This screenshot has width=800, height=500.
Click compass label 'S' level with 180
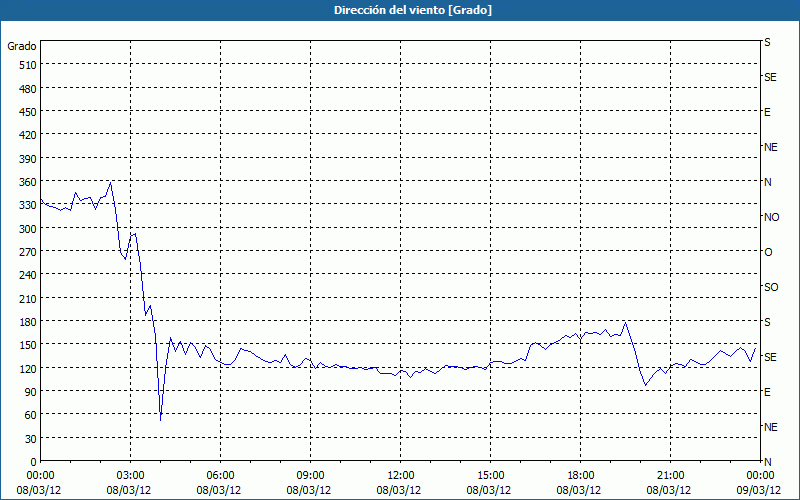coord(767,322)
